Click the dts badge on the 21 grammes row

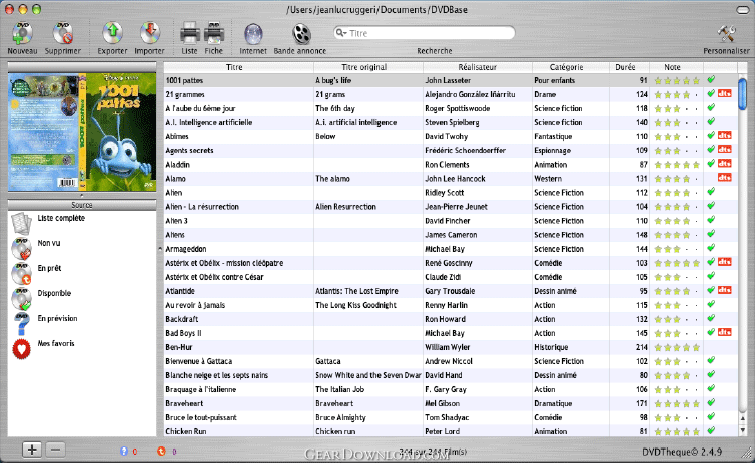pos(725,93)
